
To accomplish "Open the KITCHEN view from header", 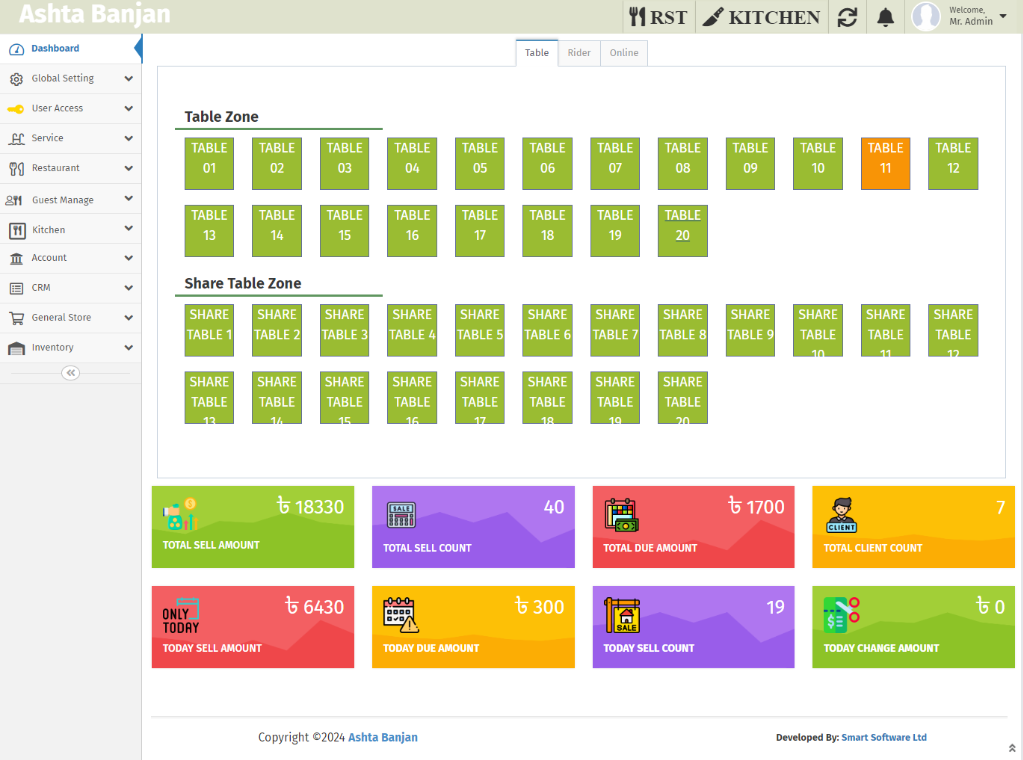I will pyautogui.click(x=761, y=17).
